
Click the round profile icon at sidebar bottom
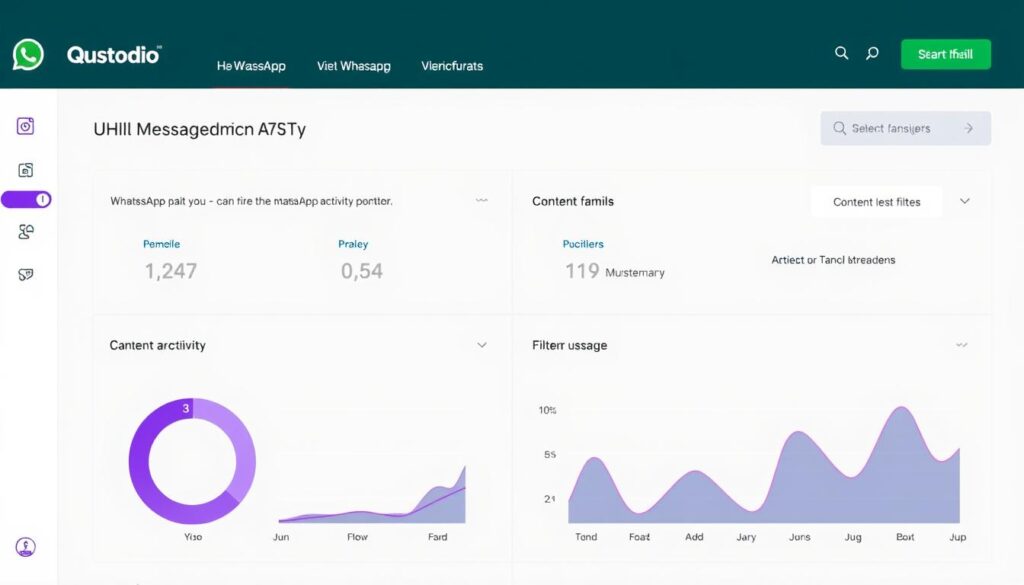26,547
